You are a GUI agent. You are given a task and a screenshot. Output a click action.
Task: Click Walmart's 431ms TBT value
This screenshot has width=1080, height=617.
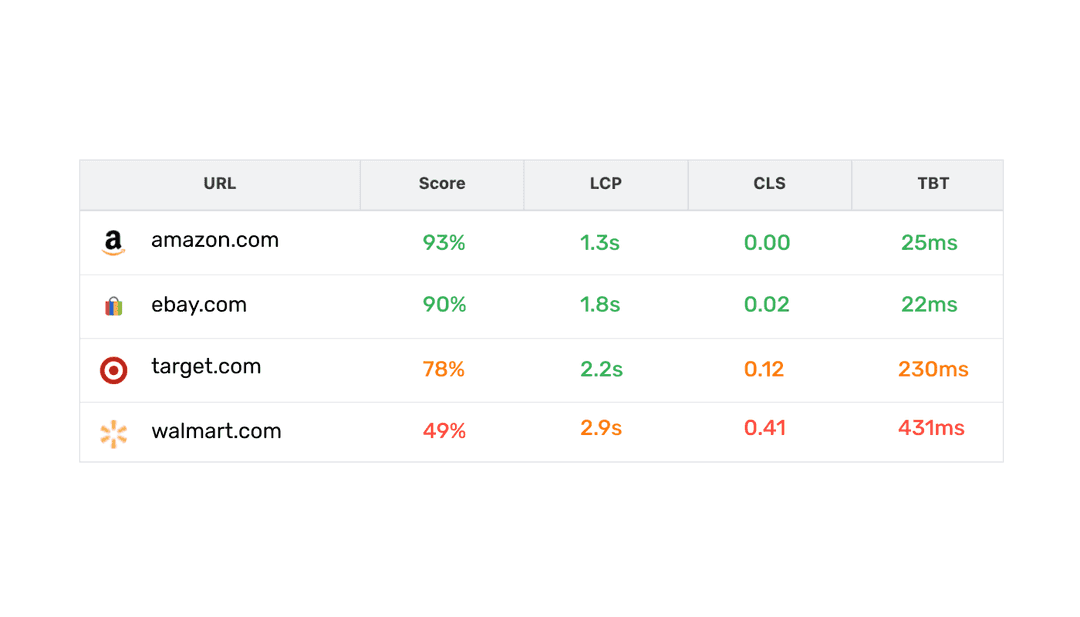point(933,429)
